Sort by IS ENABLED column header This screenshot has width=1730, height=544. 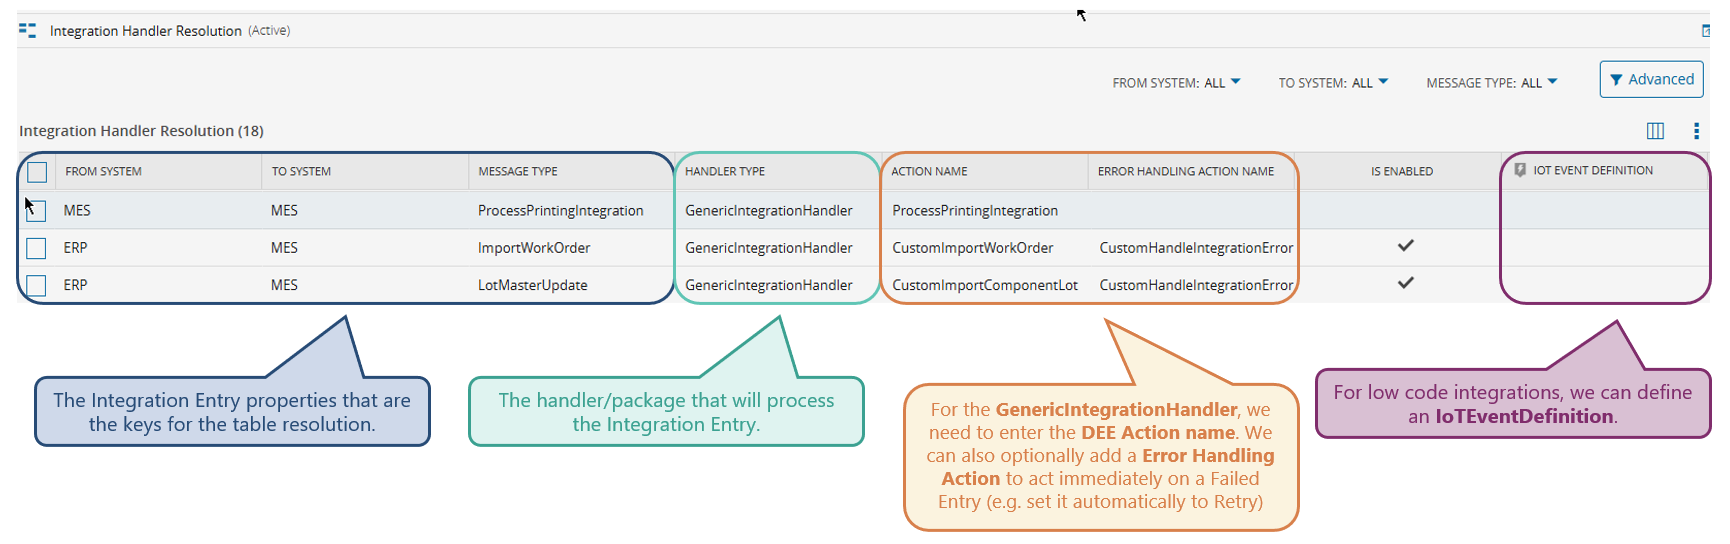[1402, 172]
